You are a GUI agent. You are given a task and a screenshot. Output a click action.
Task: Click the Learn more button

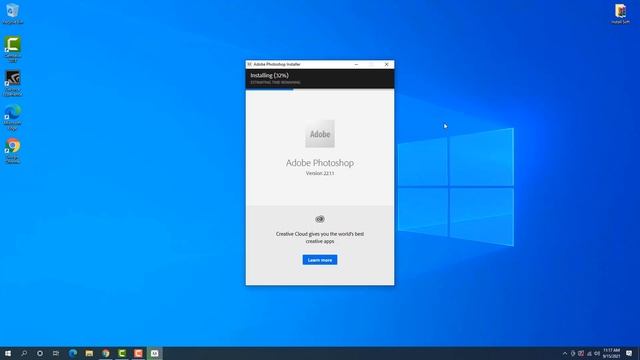(320, 260)
